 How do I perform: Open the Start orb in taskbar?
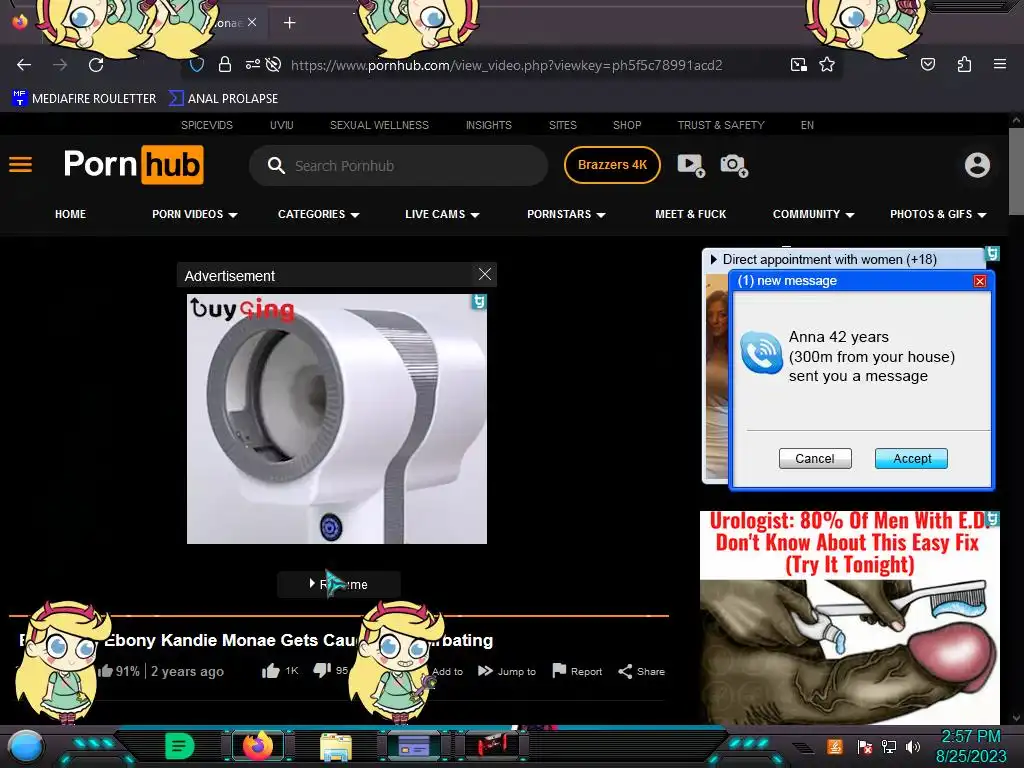25,746
